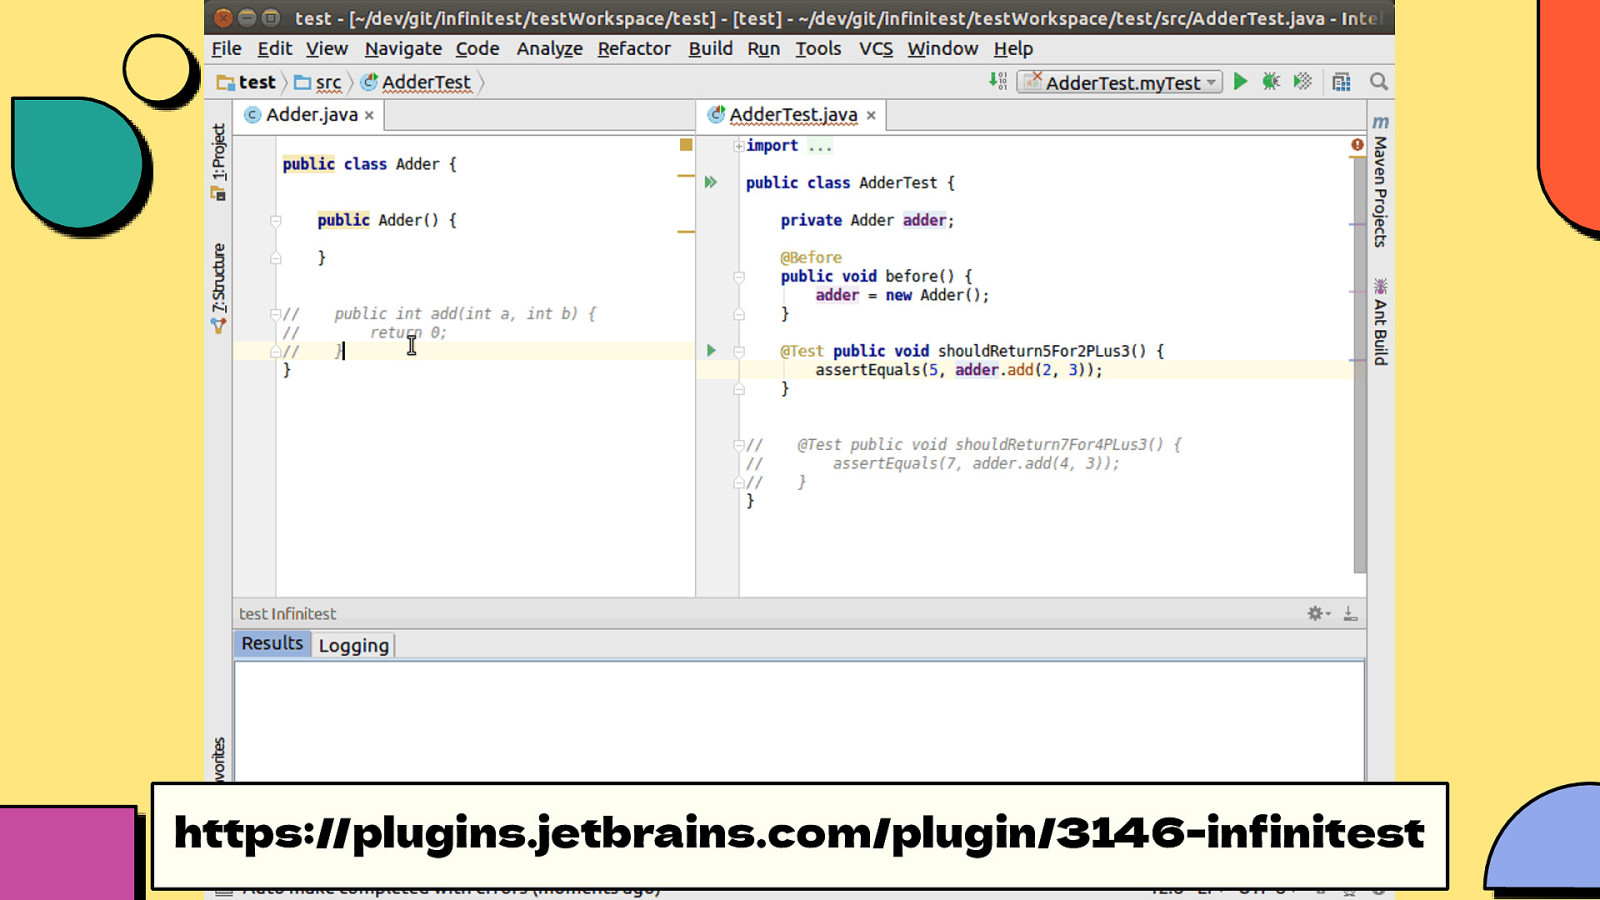The height and width of the screenshot is (900, 1600).
Task: Open the File menu
Action: click(x=226, y=48)
